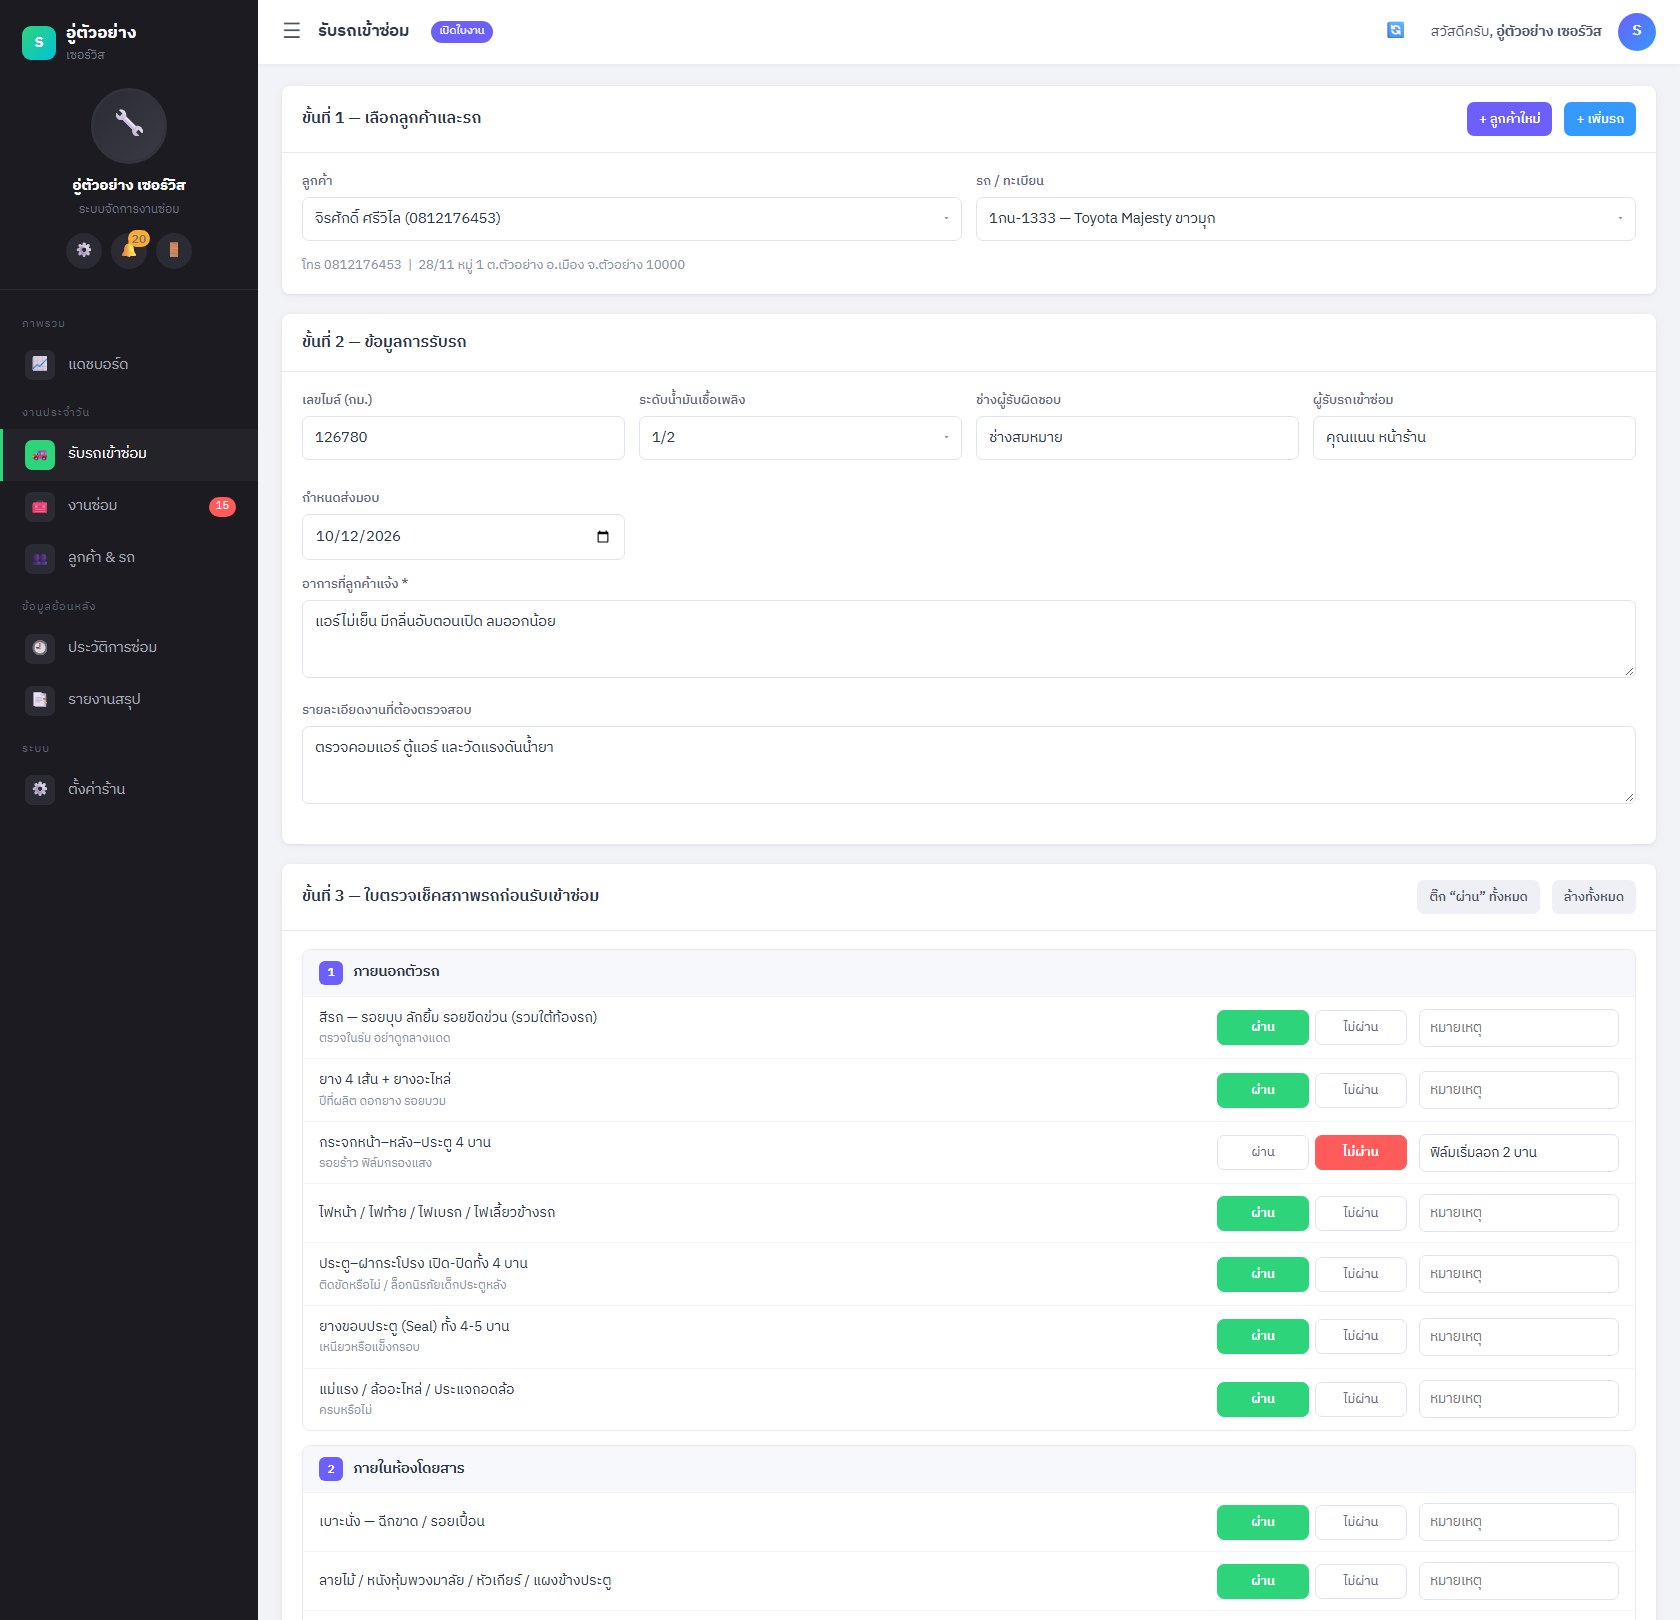The image size is (1680, 1620).
Task: Set ประตู–ฝากระโปรง row to ไม่ผ่าน
Action: pyautogui.click(x=1360, y=1274)
